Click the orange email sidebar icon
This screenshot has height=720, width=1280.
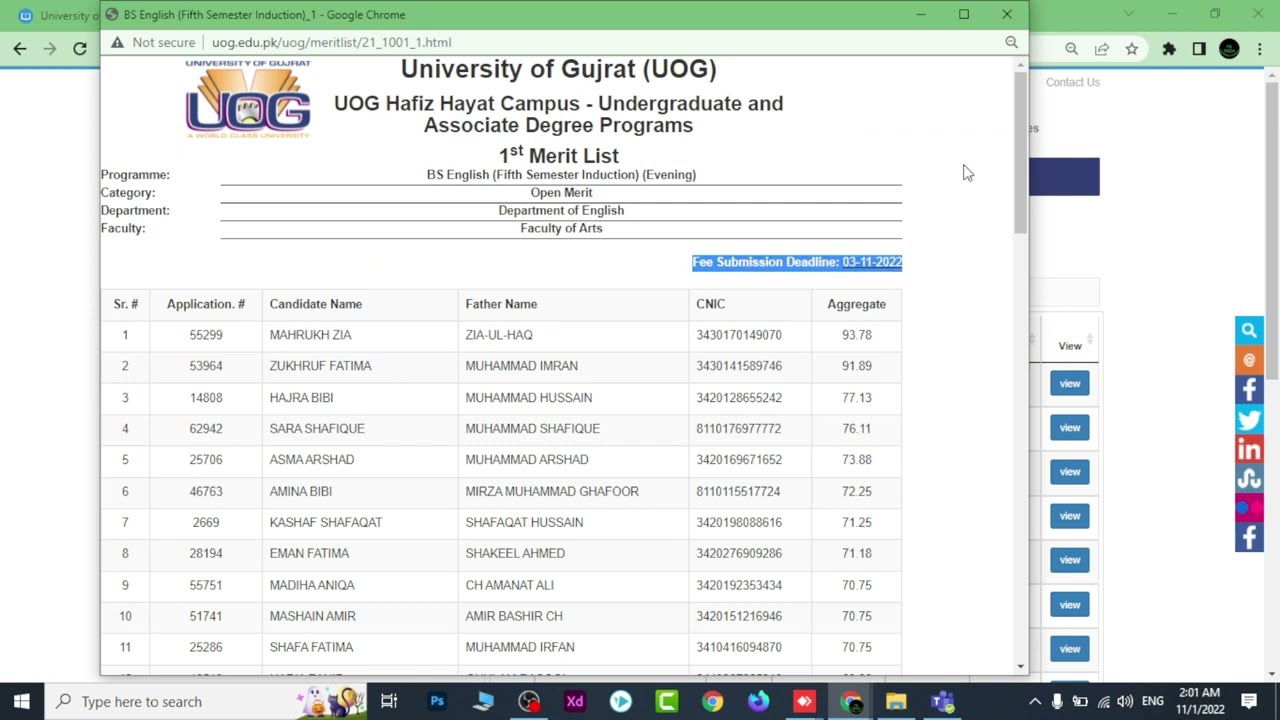tap(1249, 360)
